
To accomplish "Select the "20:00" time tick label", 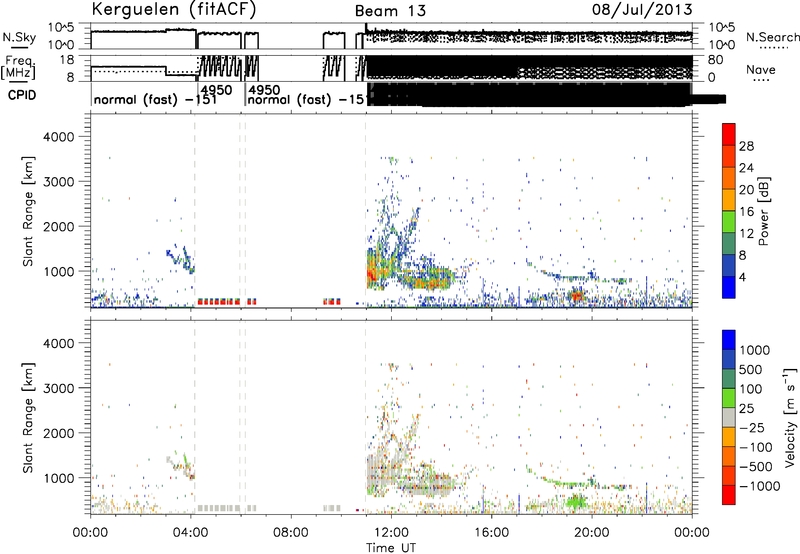I will click(591, 533).
